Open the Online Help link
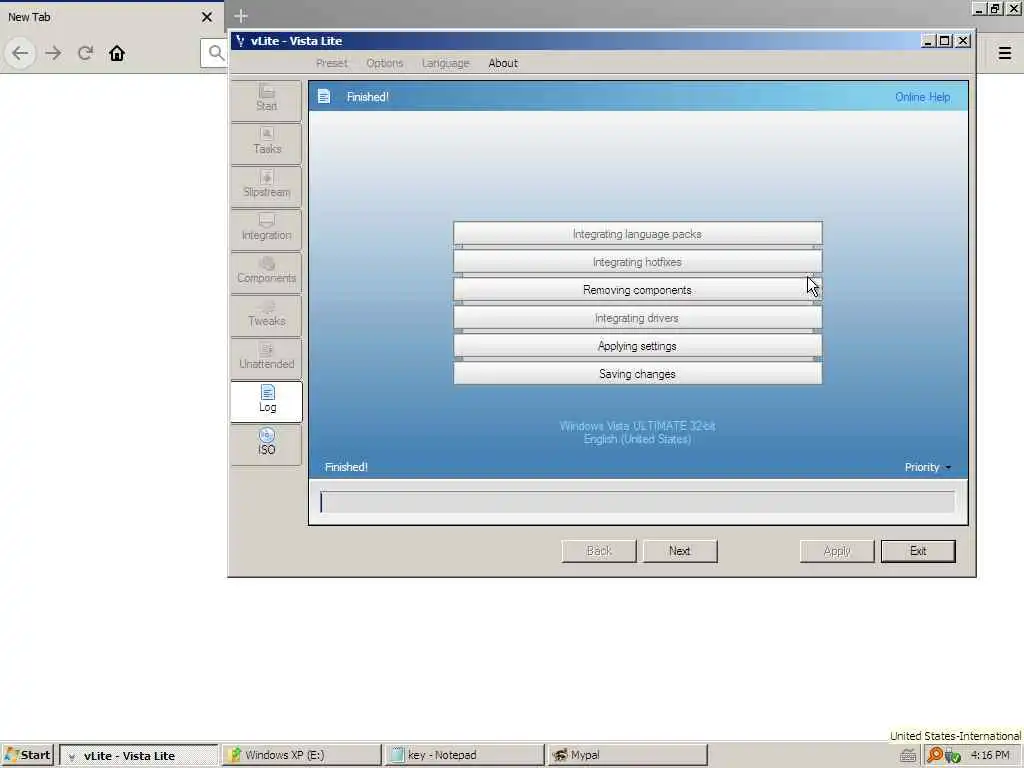This screenshot has width=1024, height=768. [x=922, y=97]
